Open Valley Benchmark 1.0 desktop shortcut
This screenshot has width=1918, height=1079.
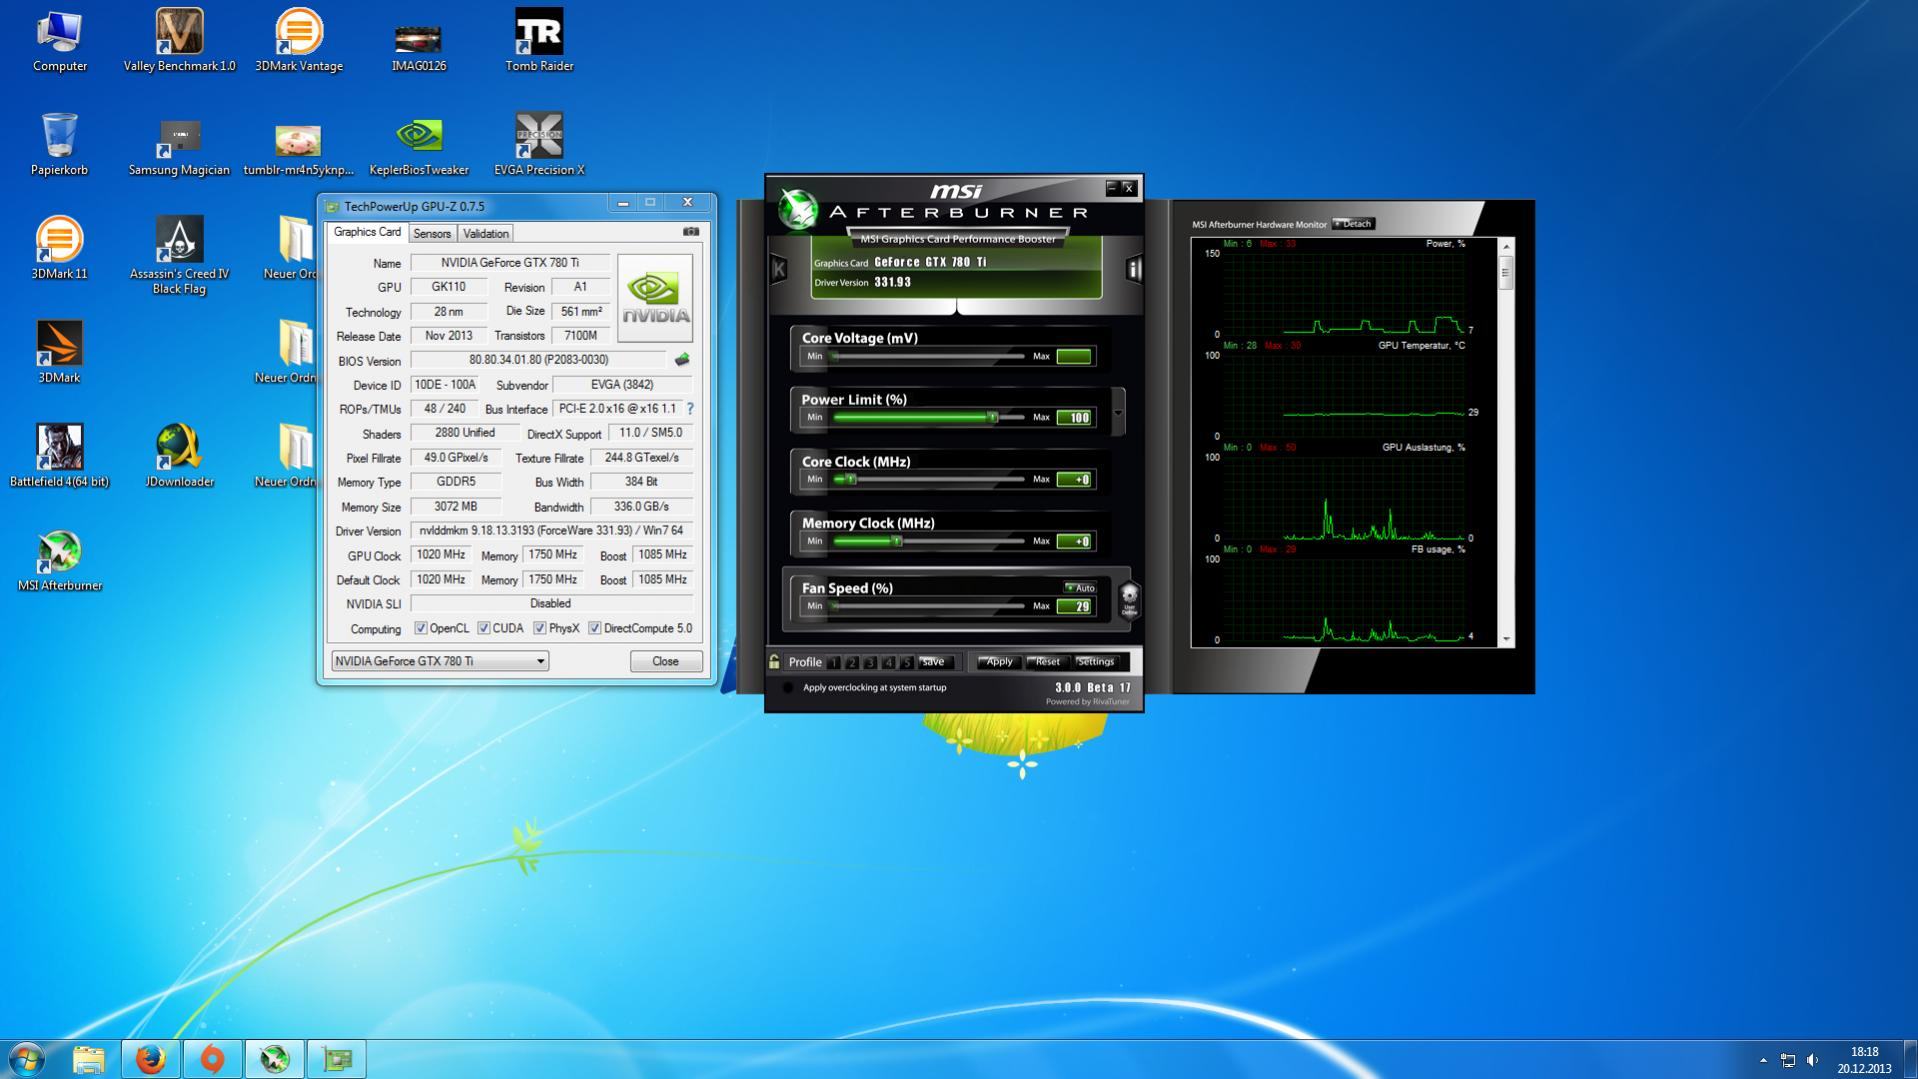click(x=180, y=41)
